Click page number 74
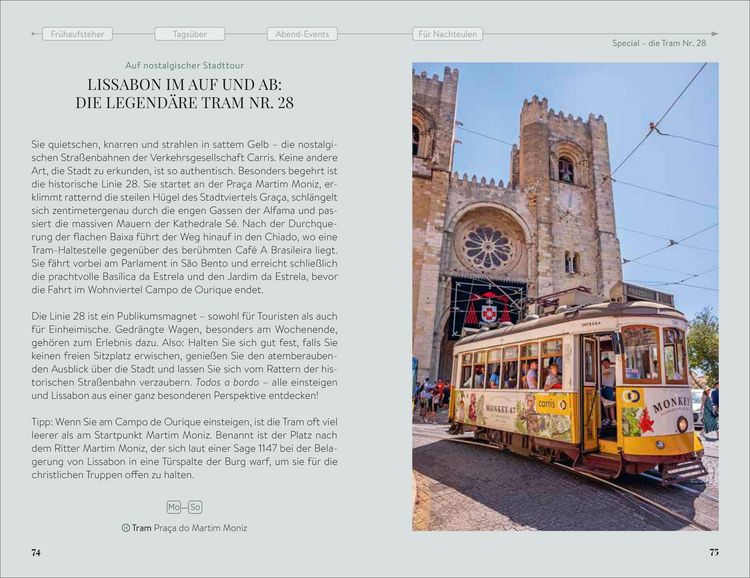750x578 pixels. (x=36, y=553)
